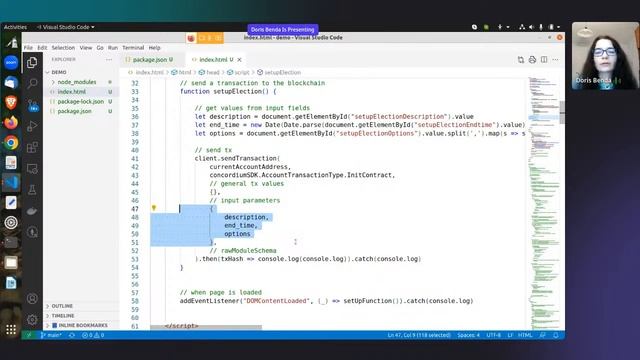Click the Print icon in editor toolbar

(x=532, y=60)
